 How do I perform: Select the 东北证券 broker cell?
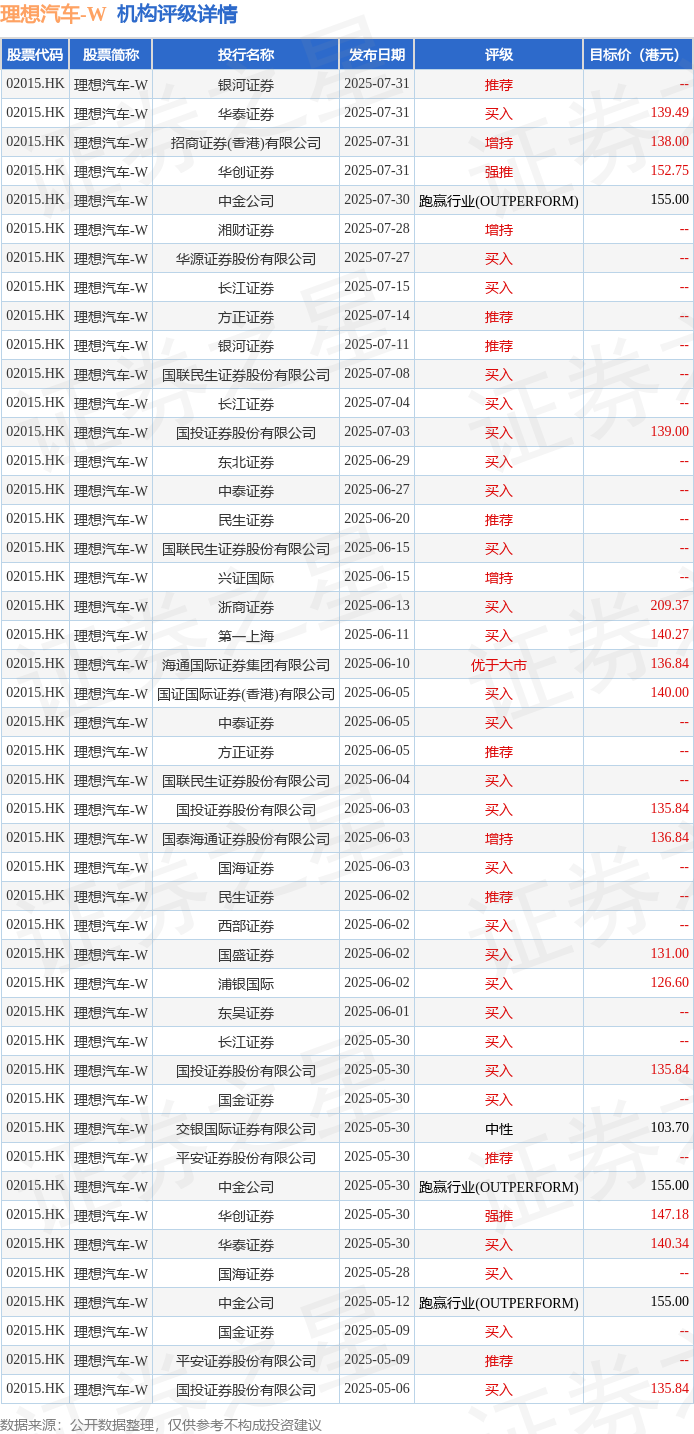(245, 462)
